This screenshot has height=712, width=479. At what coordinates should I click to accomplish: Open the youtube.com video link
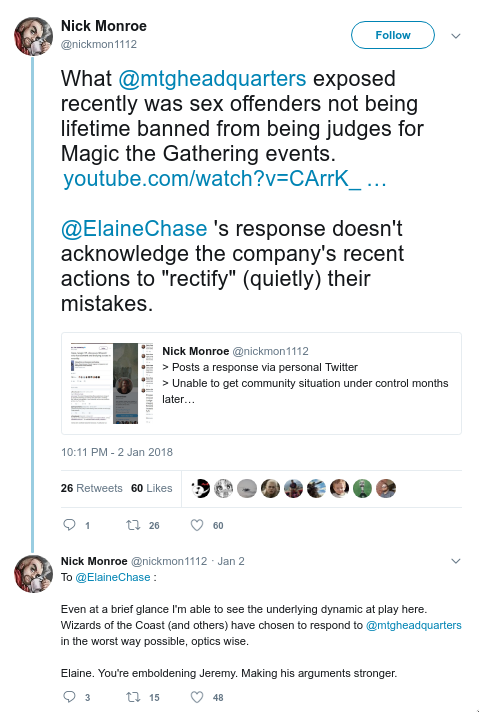coord(225,178)
